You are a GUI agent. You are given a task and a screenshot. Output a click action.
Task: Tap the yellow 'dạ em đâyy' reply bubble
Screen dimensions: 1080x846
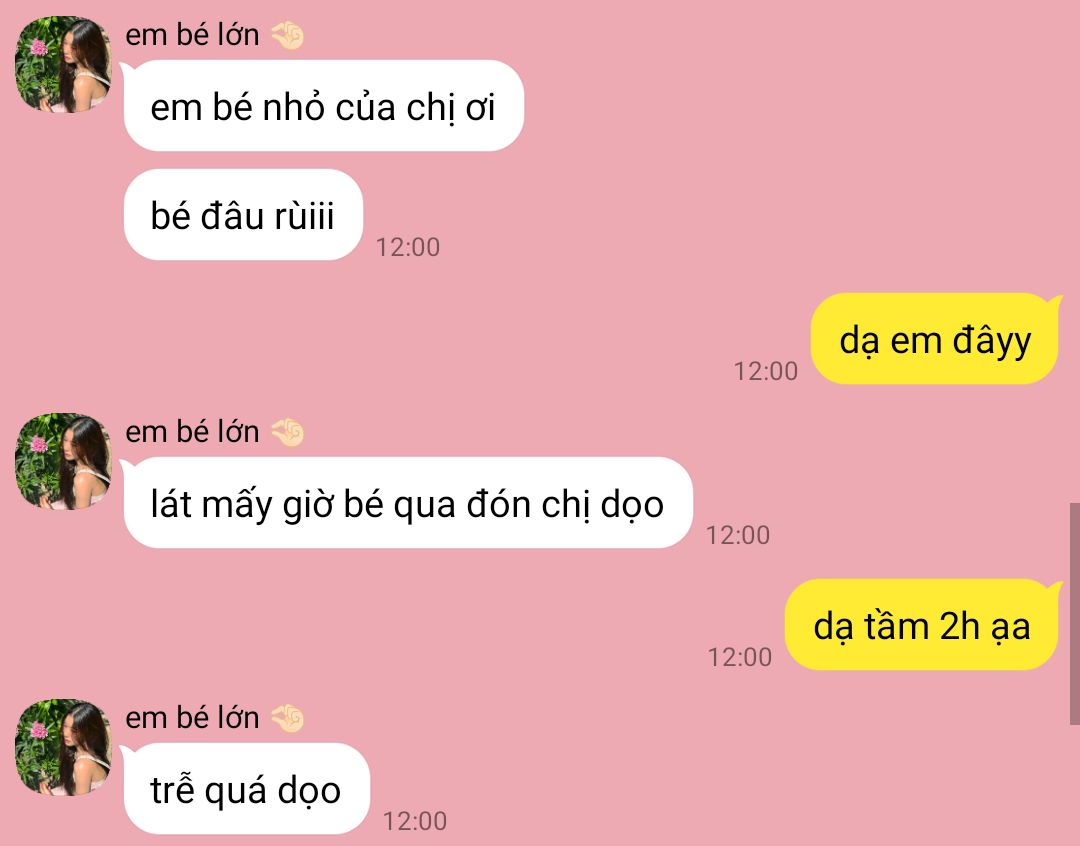[x=935, y=338]
